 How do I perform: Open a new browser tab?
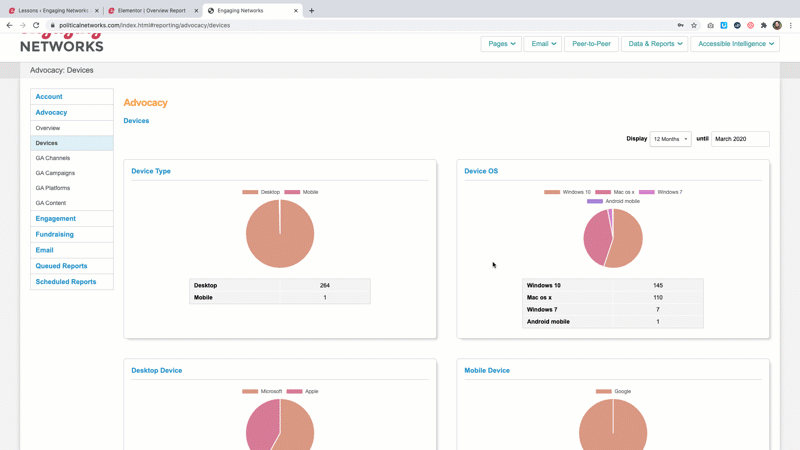312,10
